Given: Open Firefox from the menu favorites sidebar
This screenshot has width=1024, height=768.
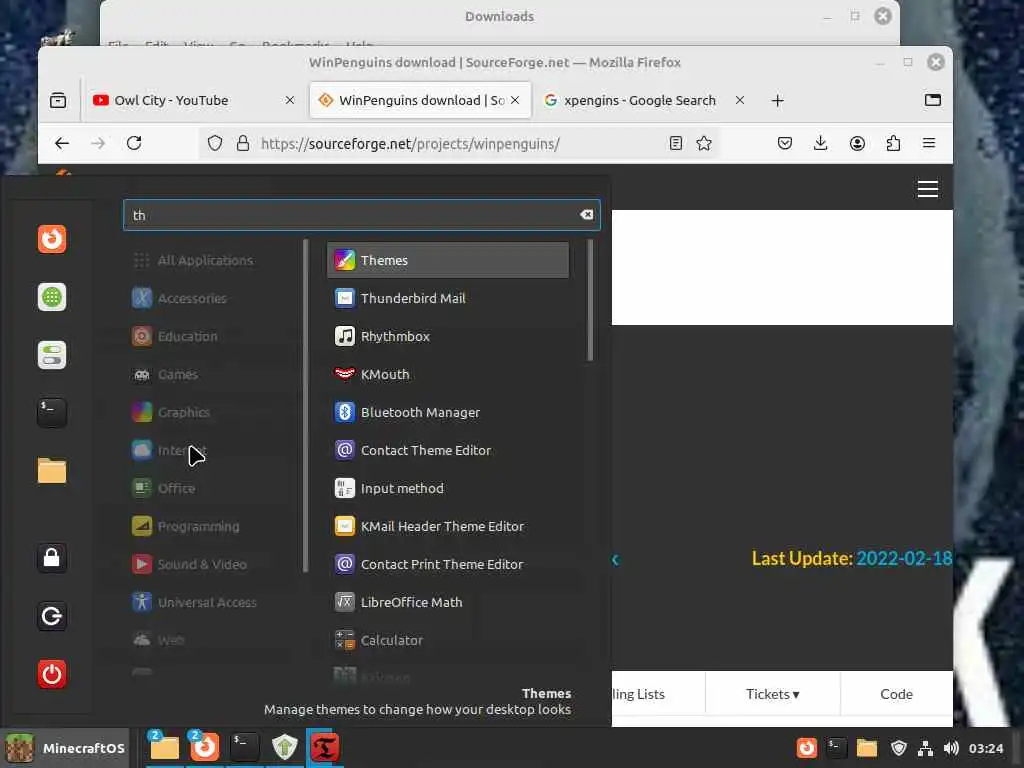Looking at the screenshot, I should (52, 239).
